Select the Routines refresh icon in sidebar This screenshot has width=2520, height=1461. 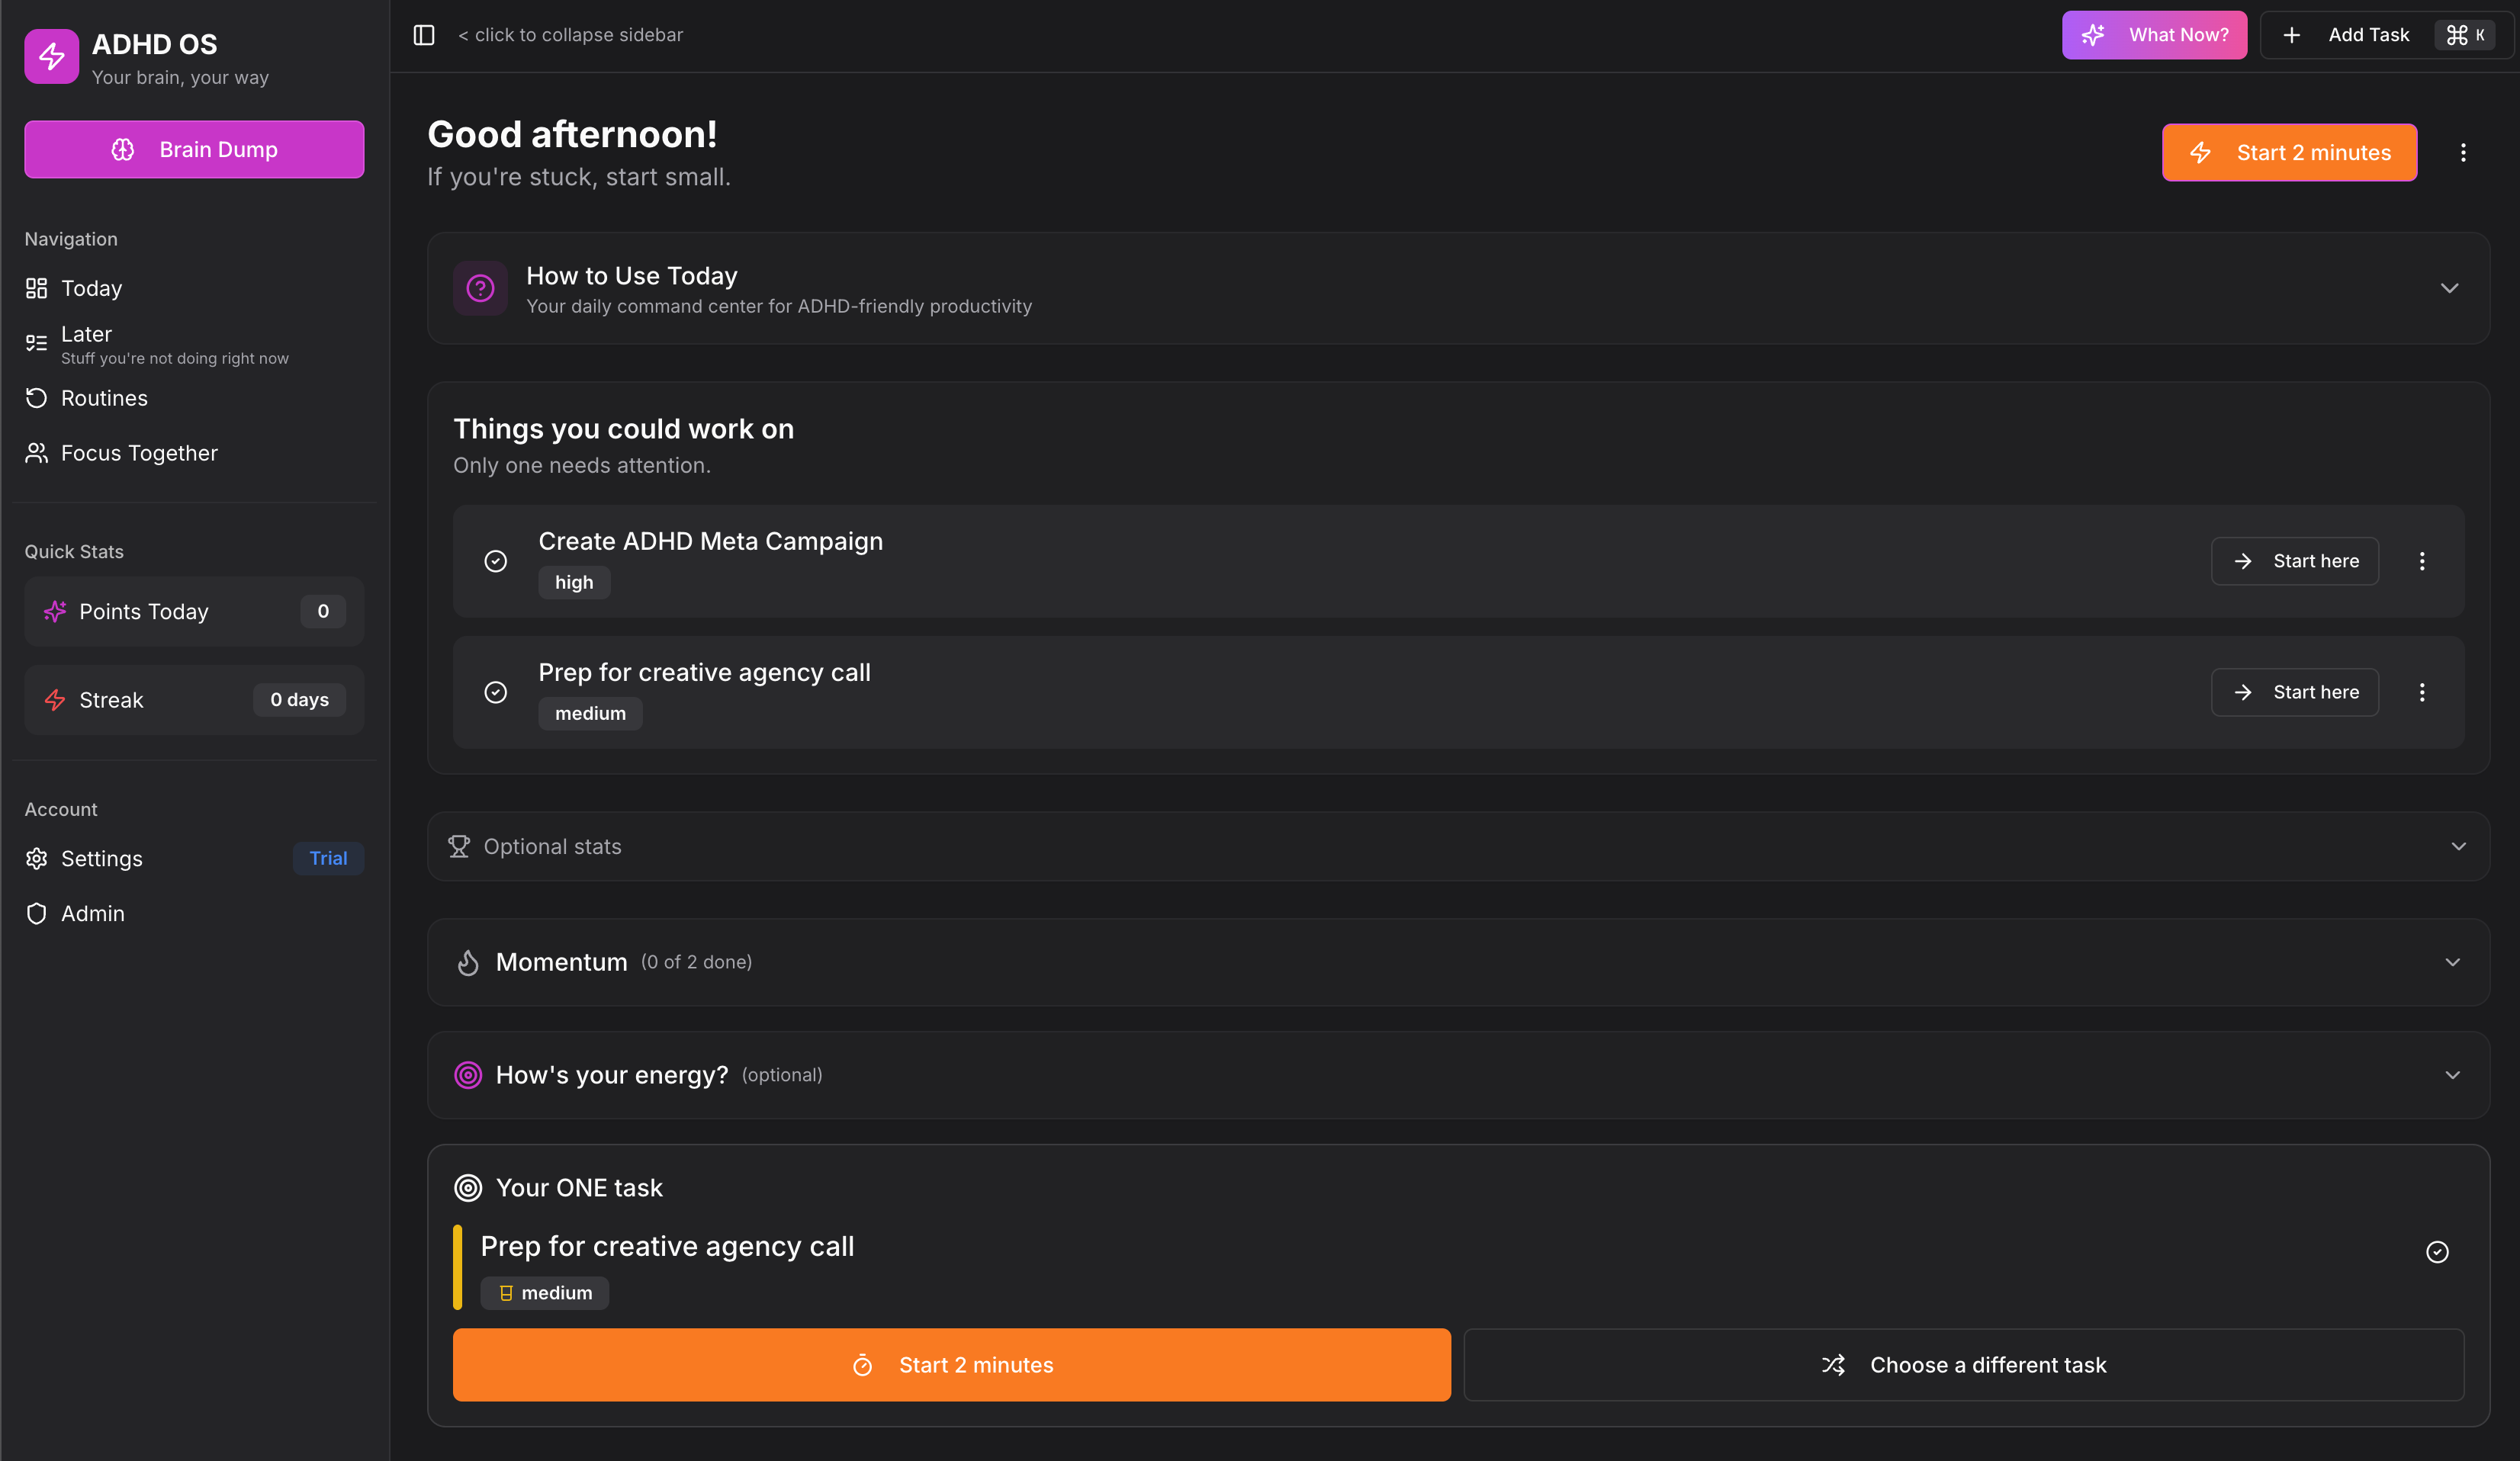click(x=36, y=397)
